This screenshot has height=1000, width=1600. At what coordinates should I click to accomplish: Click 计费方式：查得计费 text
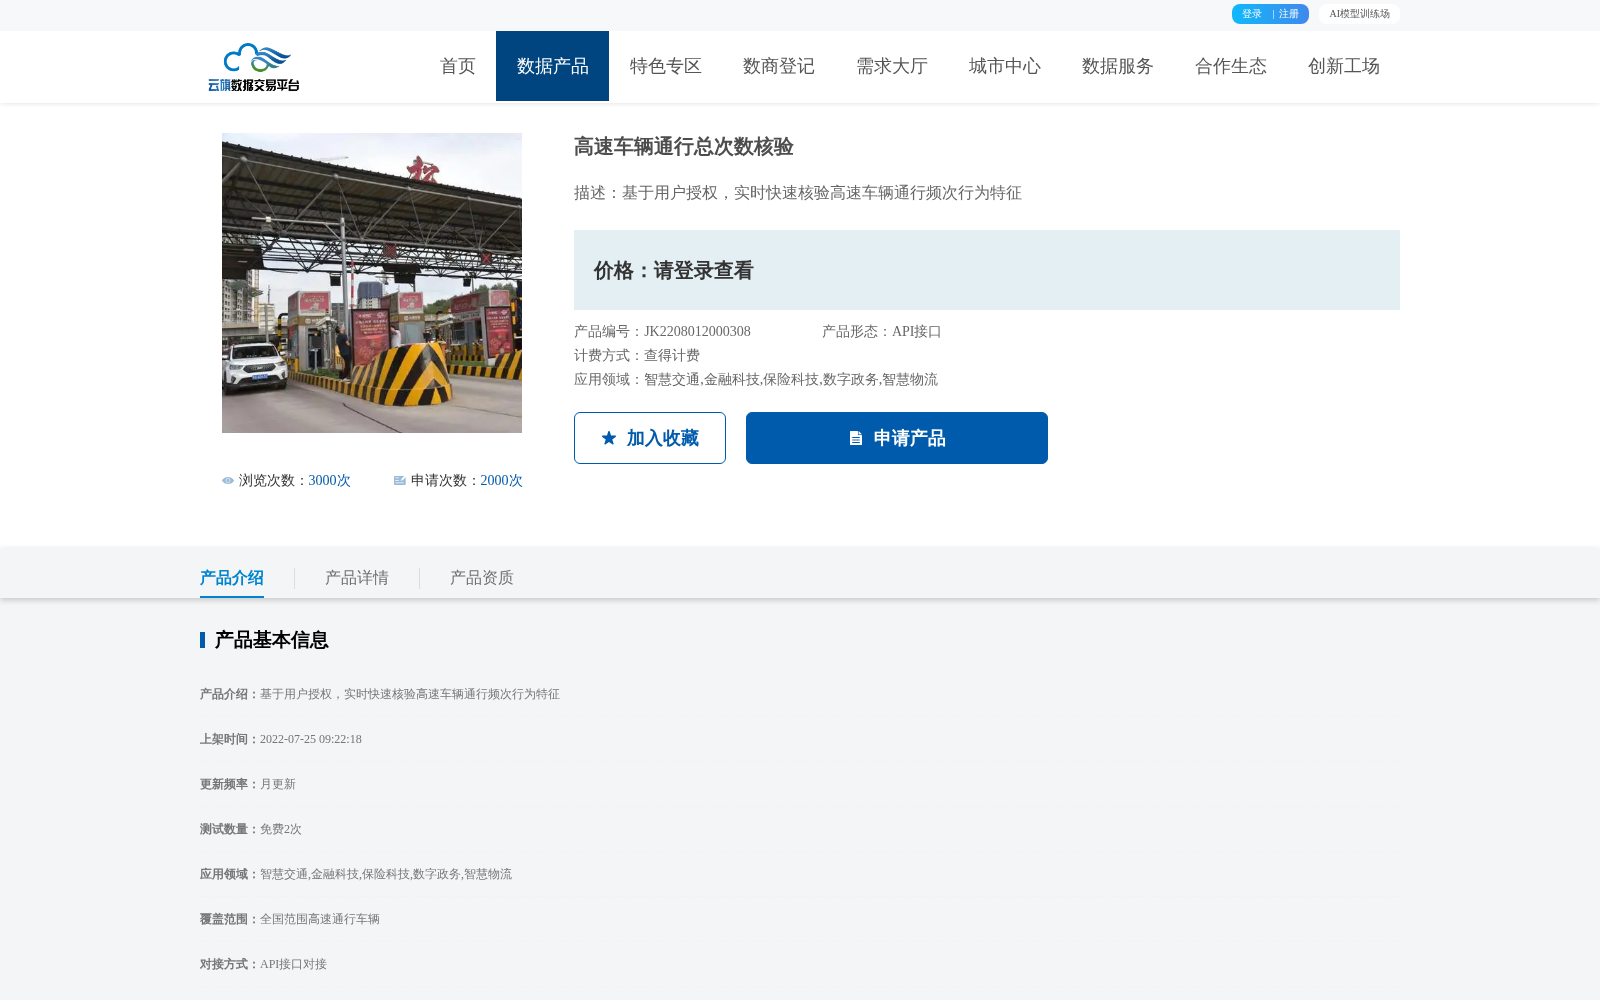[637, 356]
